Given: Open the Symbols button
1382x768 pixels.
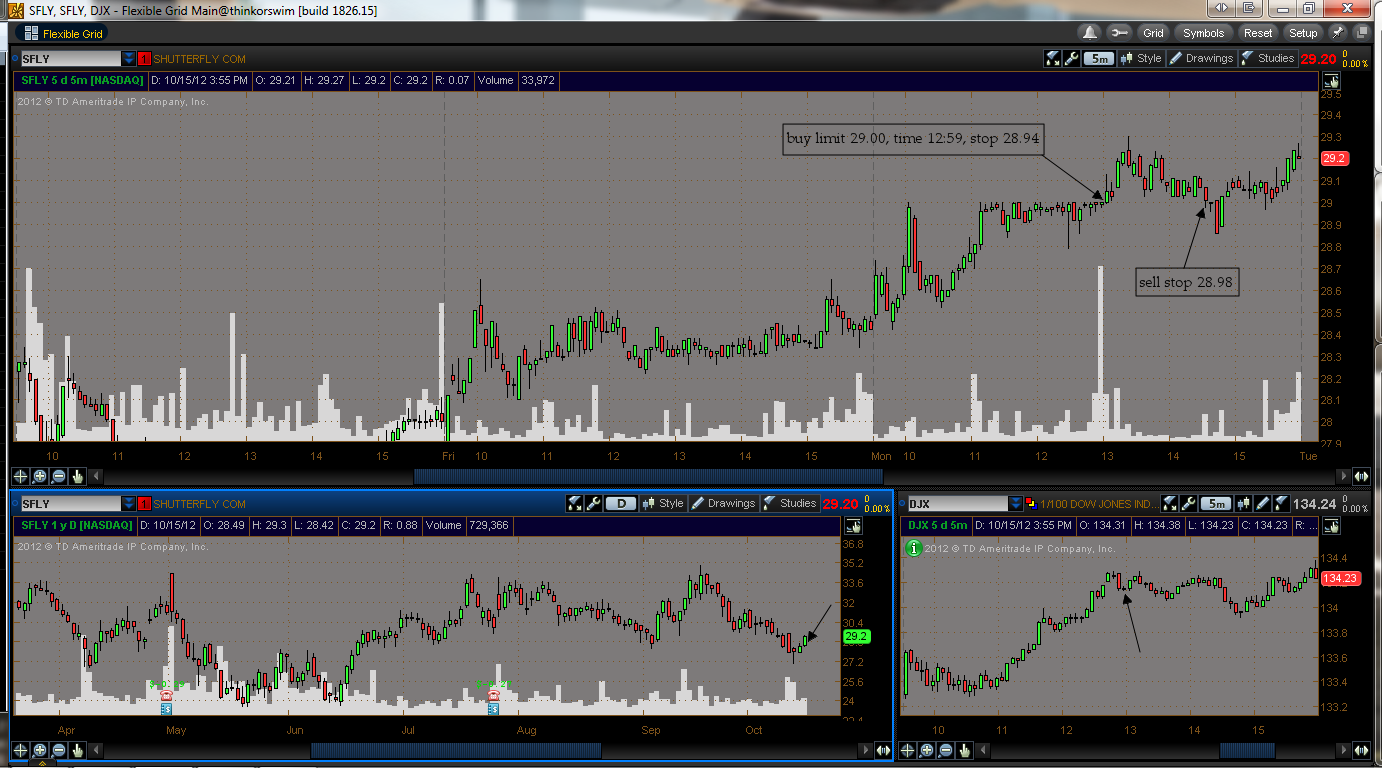Looking at the screenshot, I should point(1203,33).
